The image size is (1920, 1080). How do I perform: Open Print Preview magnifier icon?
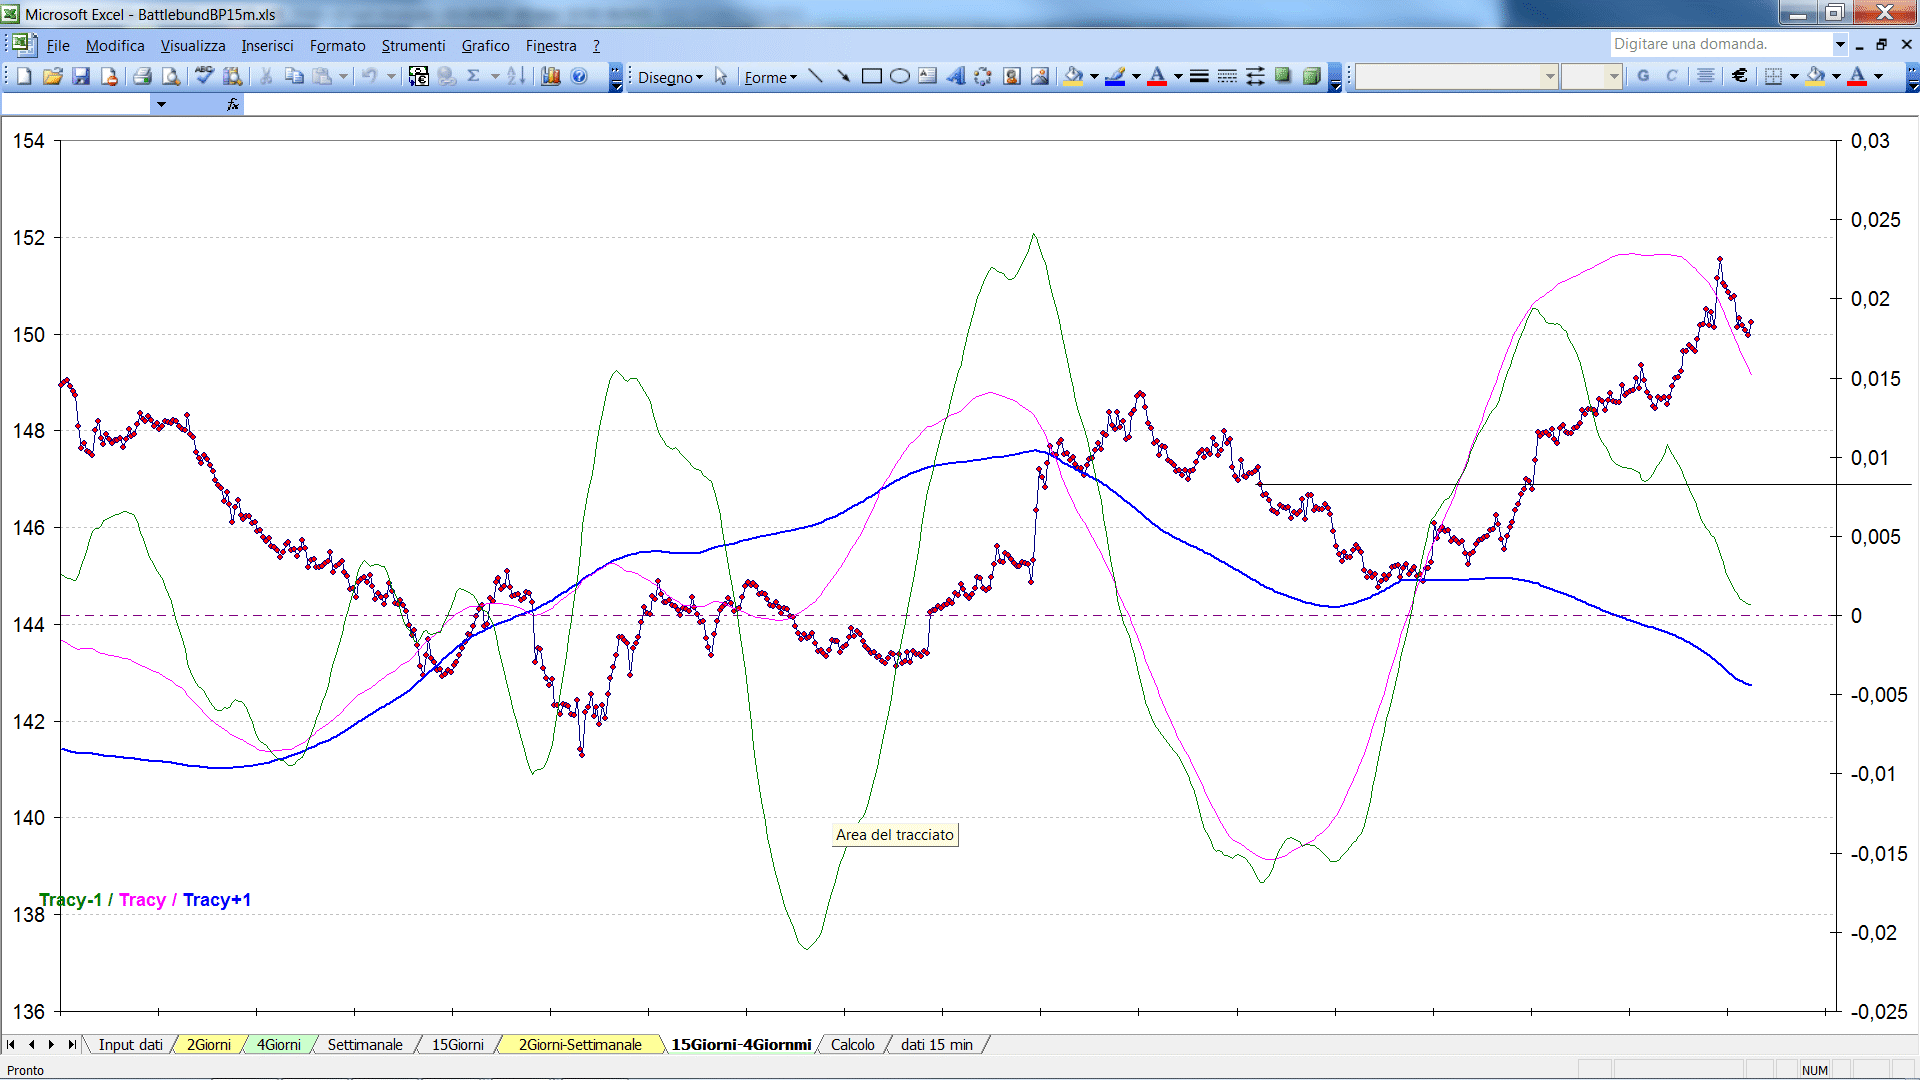[171, 76]
